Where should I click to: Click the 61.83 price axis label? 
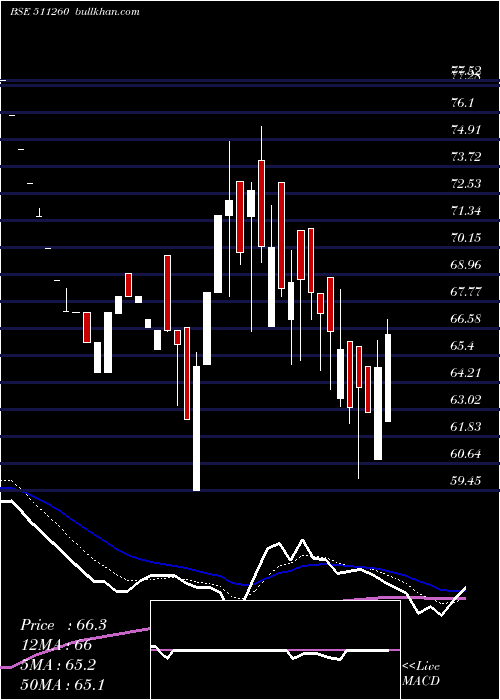tap(466, 427)
